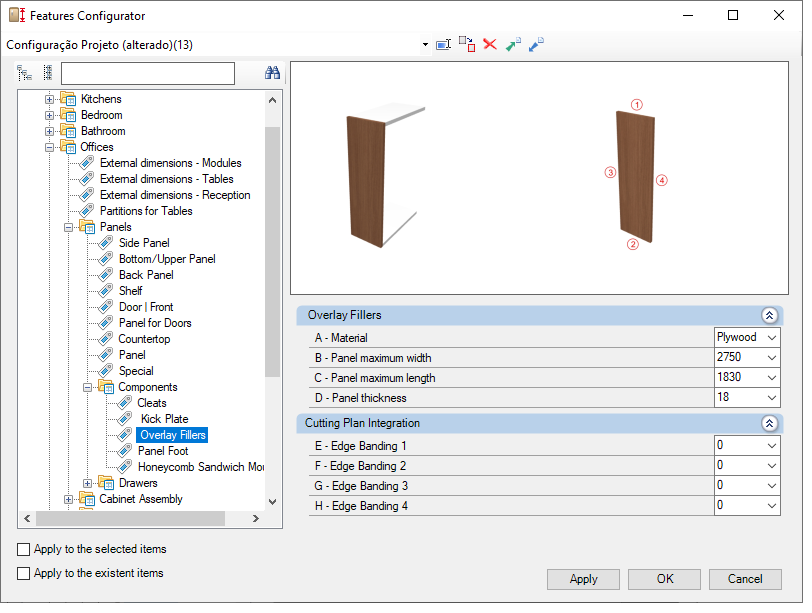Select Panel for Doors tree item
The width and height of the screenshot is (812, 613).
coord(155,323)
